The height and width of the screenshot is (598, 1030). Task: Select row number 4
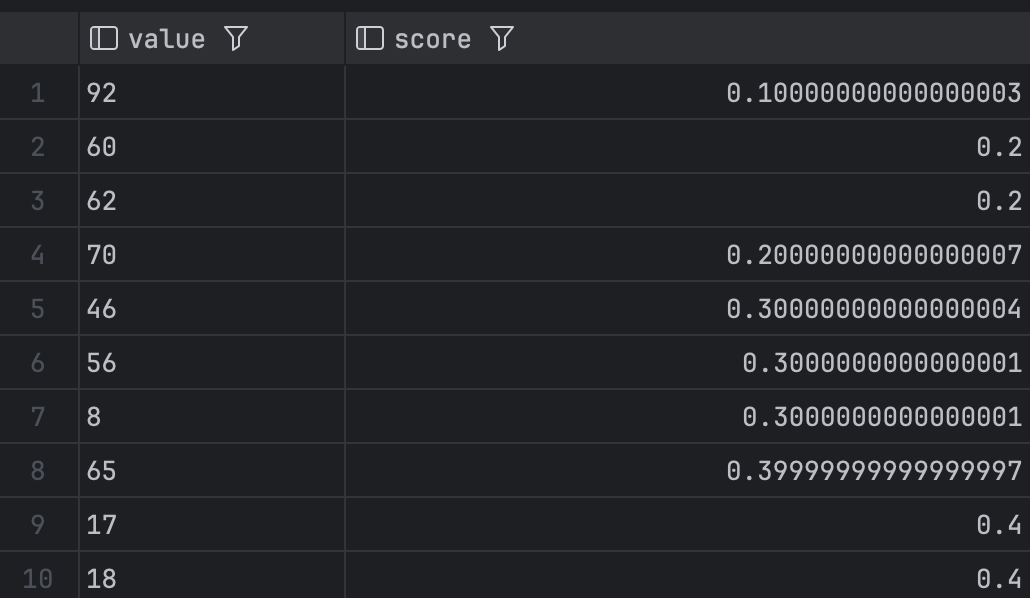(x=38, y=254)
